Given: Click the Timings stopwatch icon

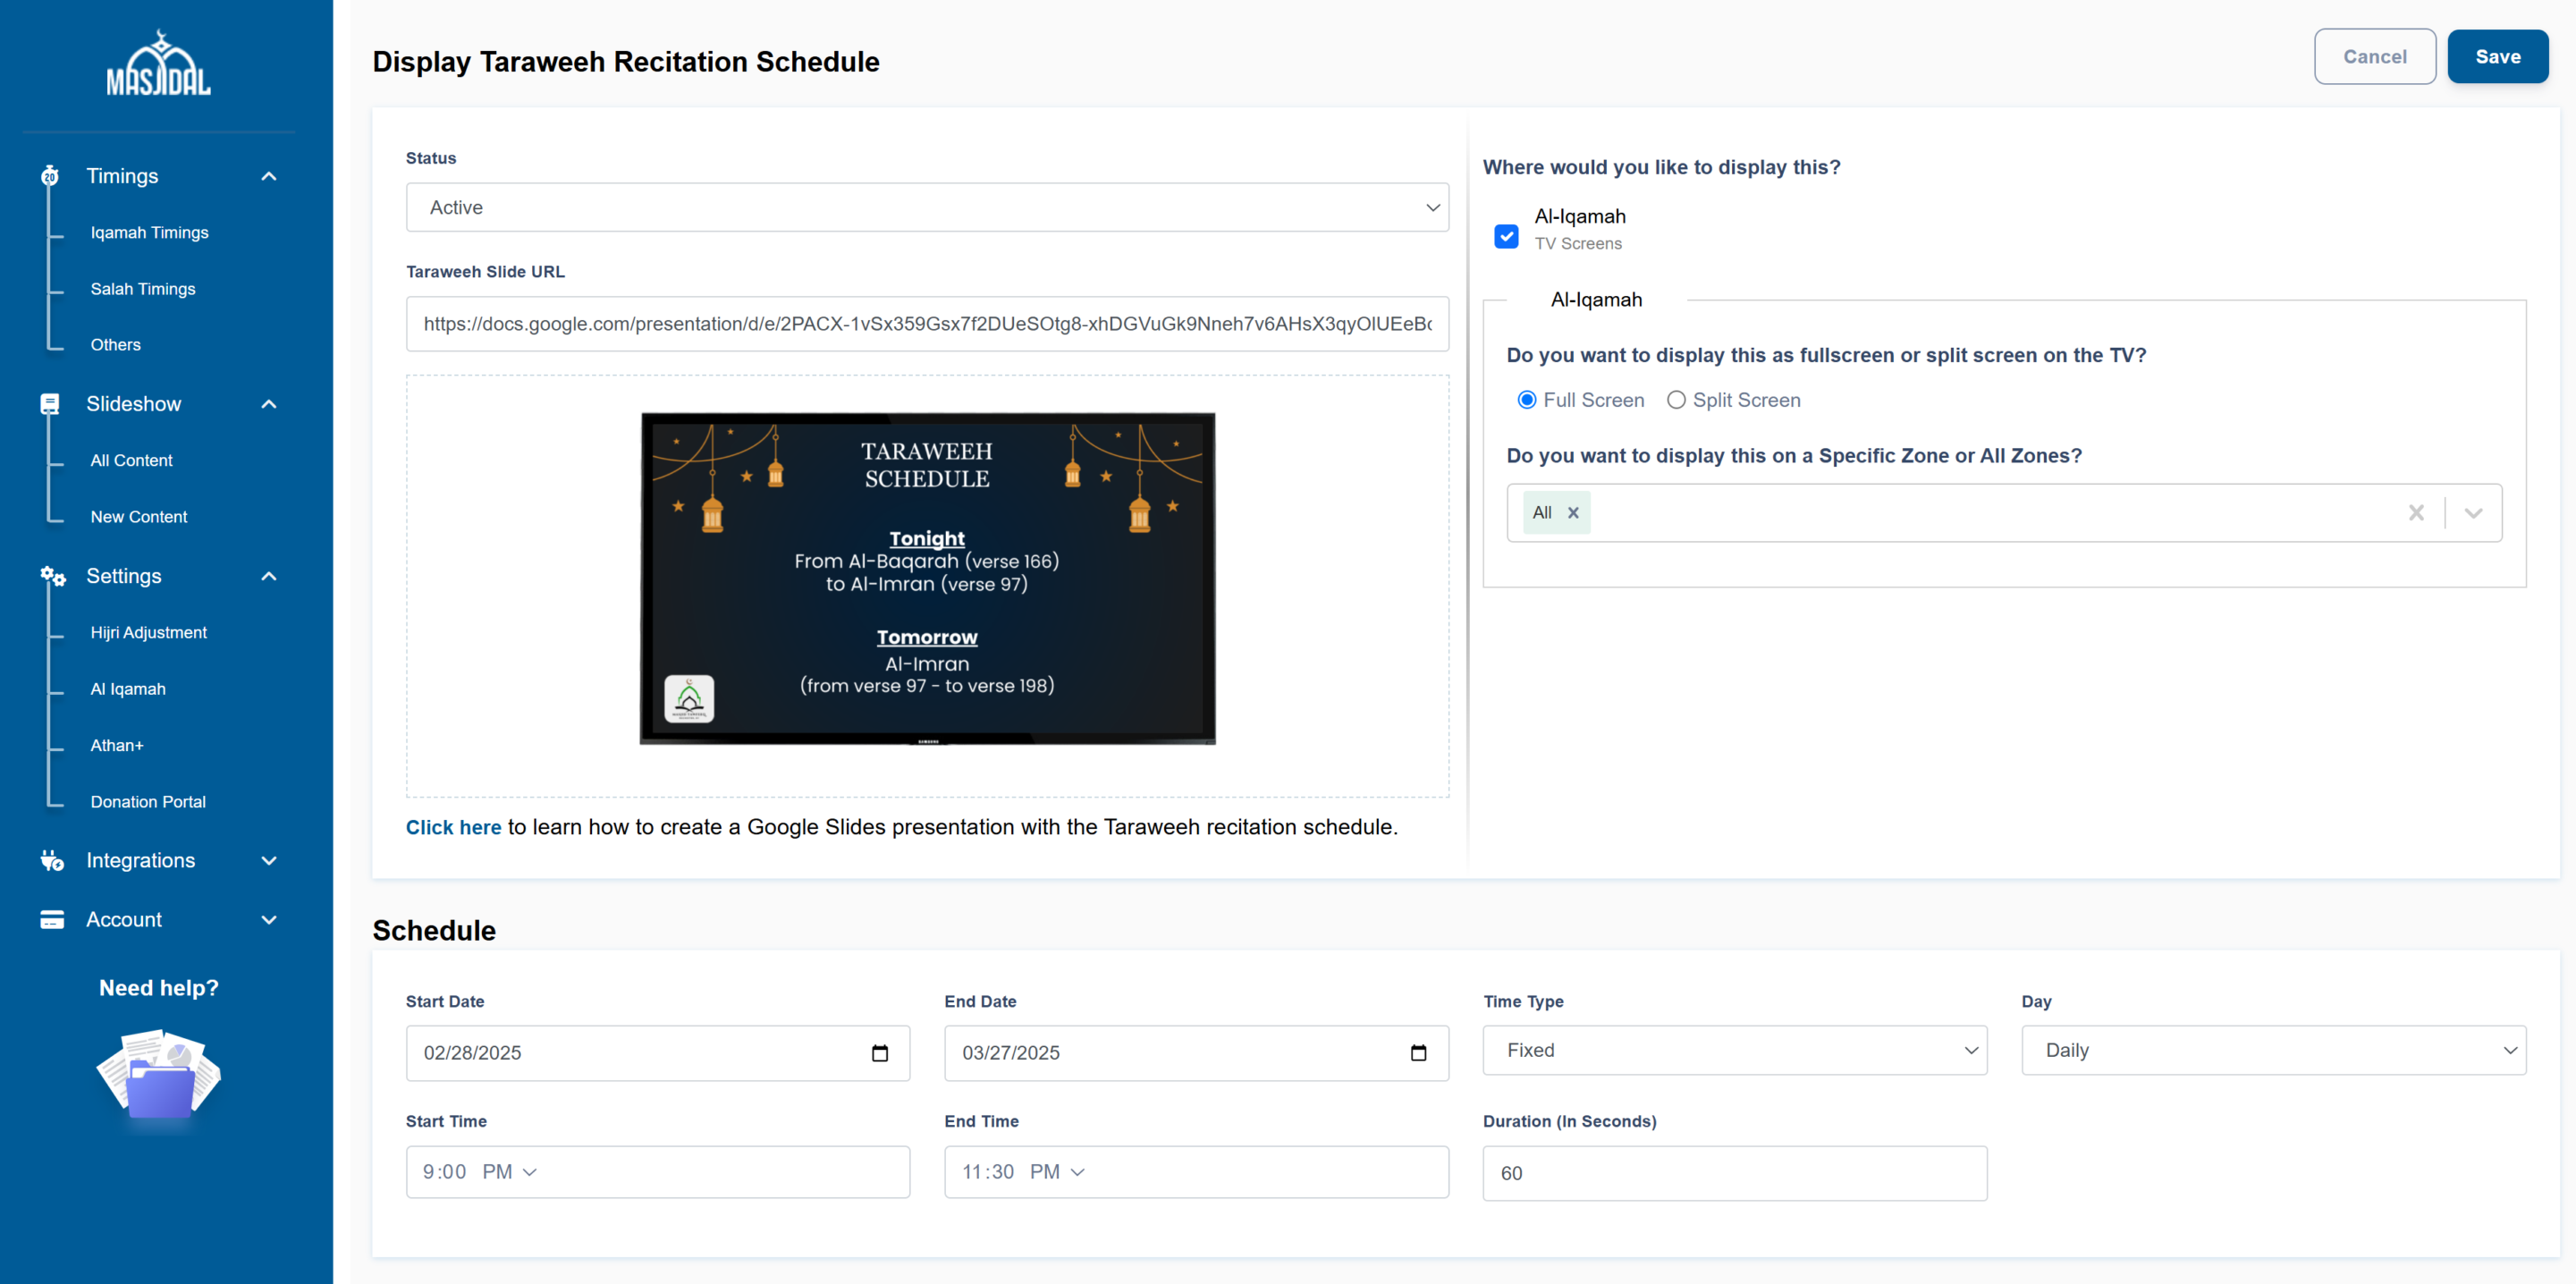Looking at the screenshot, I should [x=51, y=176].
